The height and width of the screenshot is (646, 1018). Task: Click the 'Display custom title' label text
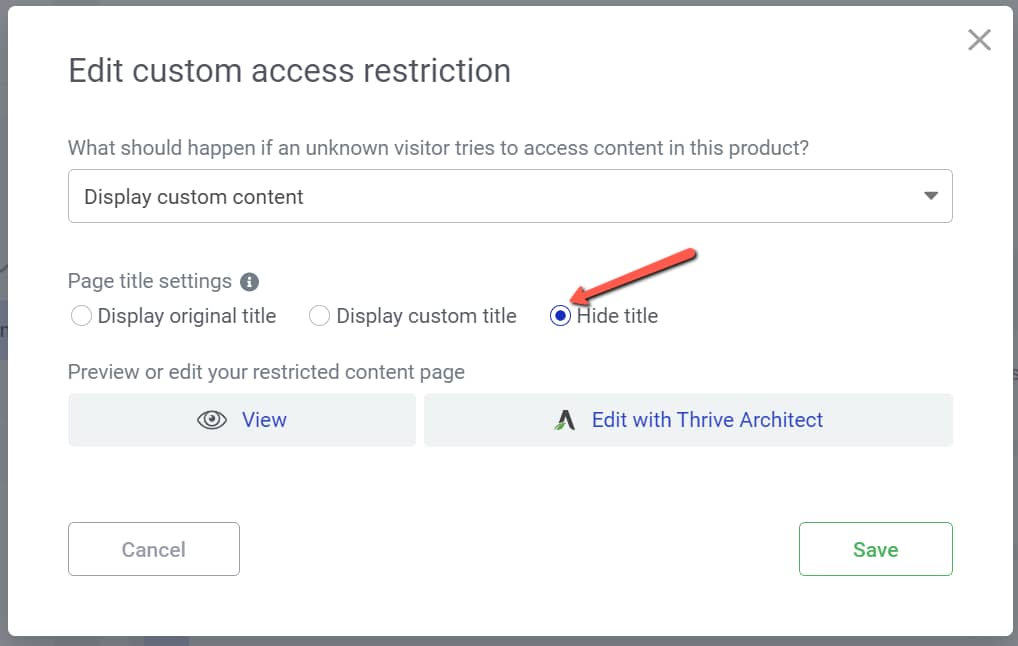(x=427, y=316)
